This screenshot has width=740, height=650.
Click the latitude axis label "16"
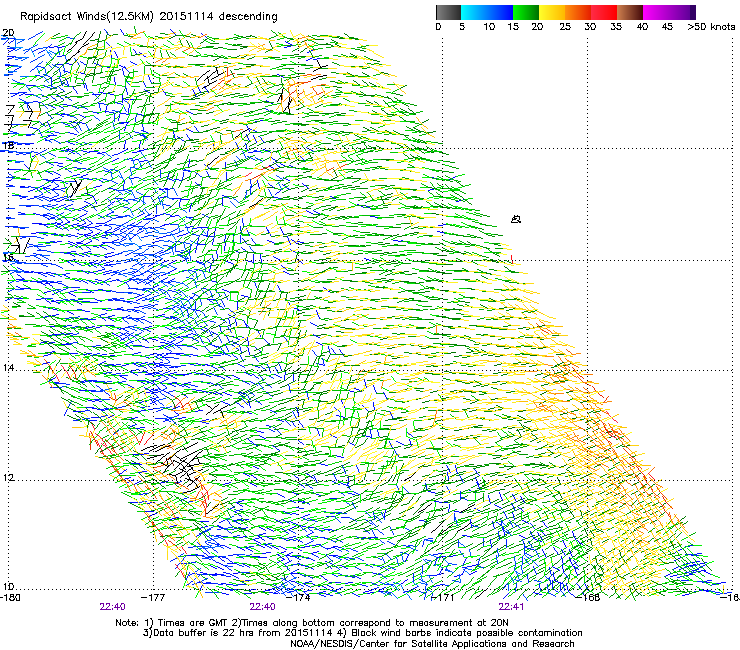pos(8,258)
